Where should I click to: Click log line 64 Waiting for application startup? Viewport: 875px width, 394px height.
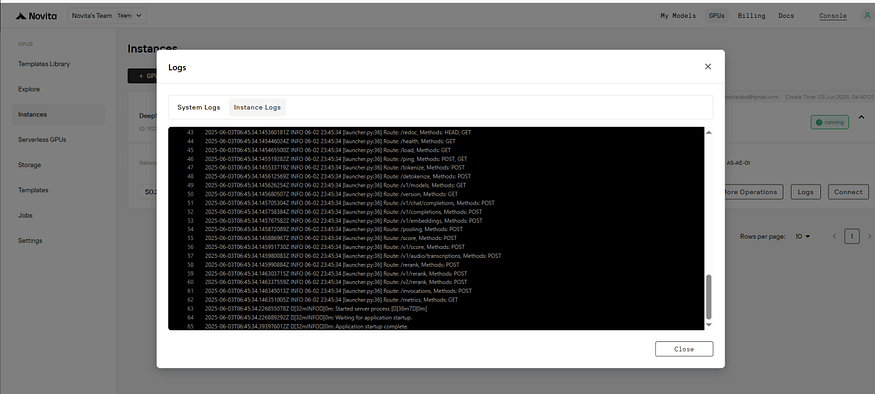click(309, 318)
